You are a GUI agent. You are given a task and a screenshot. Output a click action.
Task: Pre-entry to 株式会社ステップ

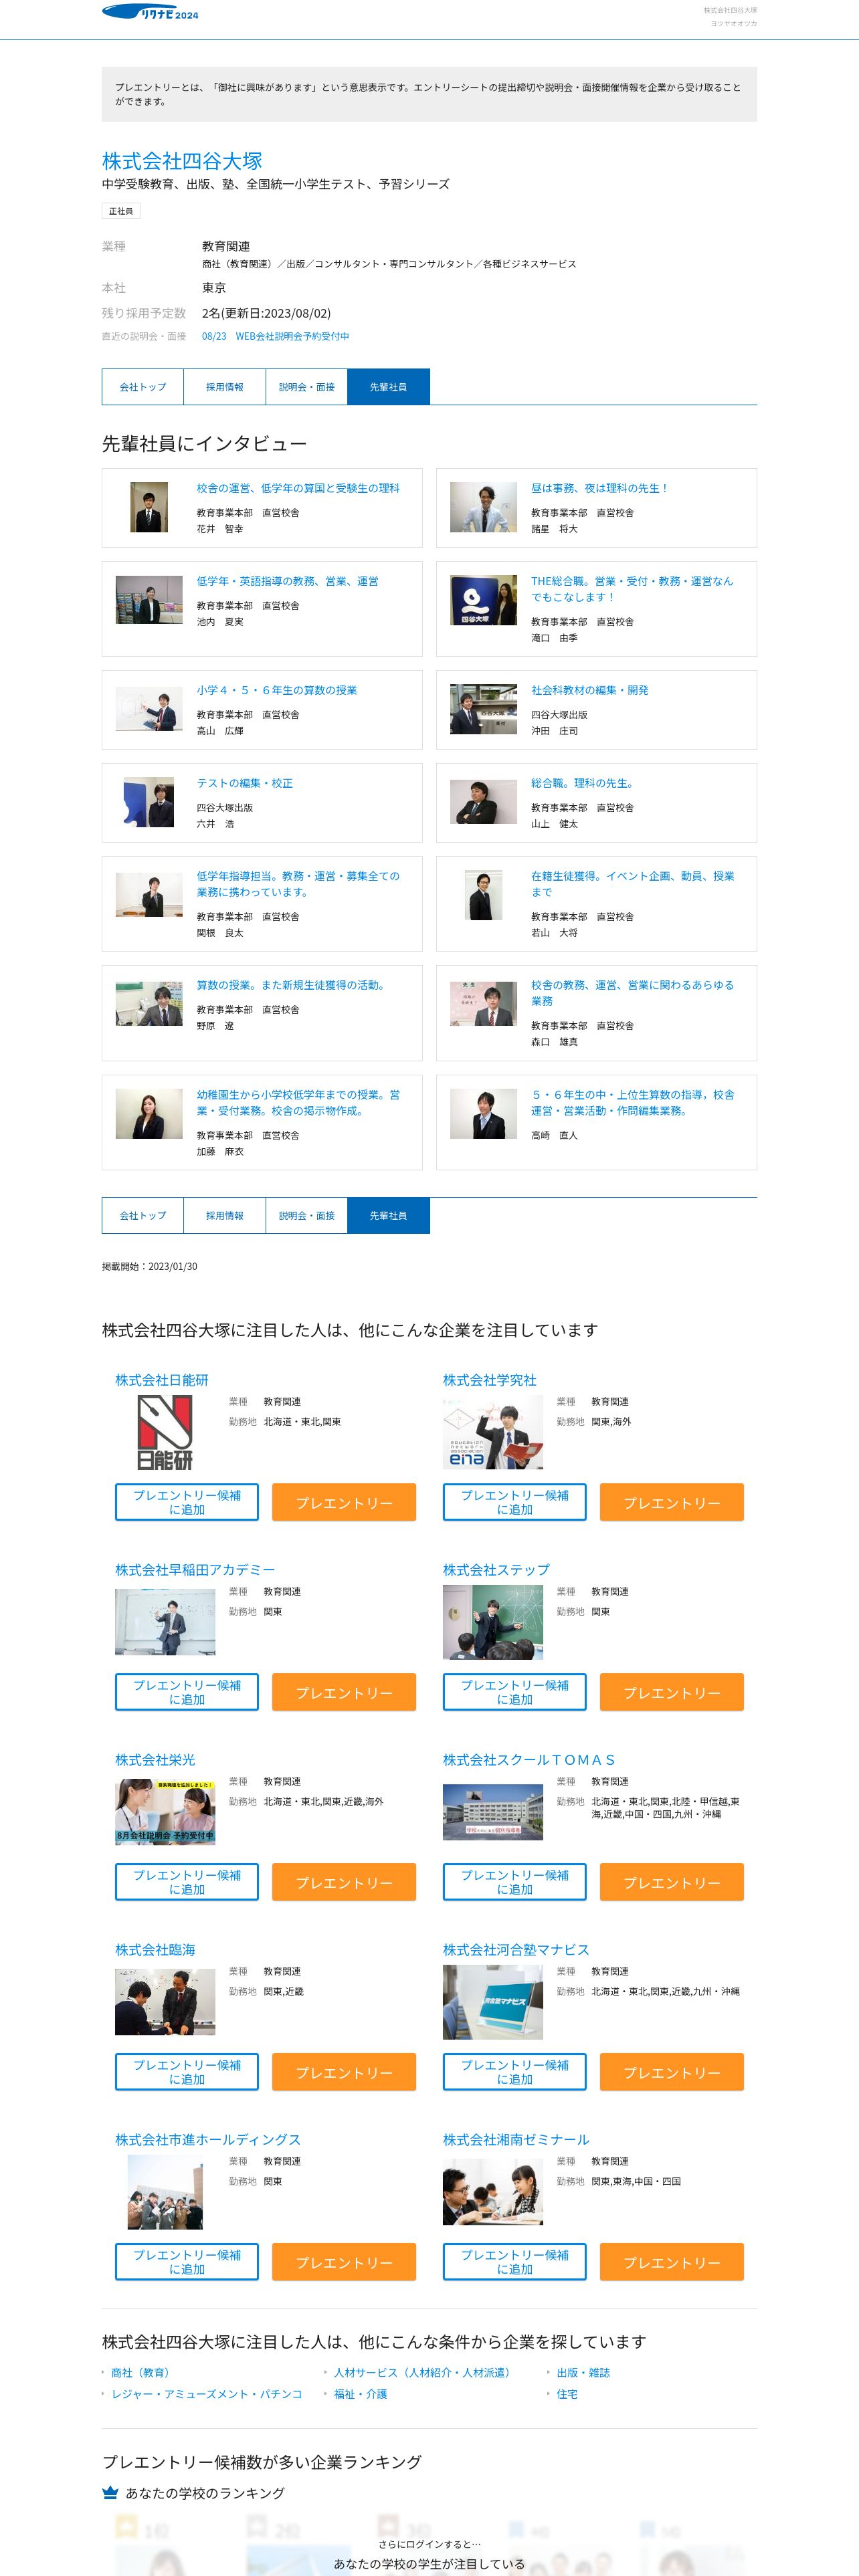[x=672, y=1692]
